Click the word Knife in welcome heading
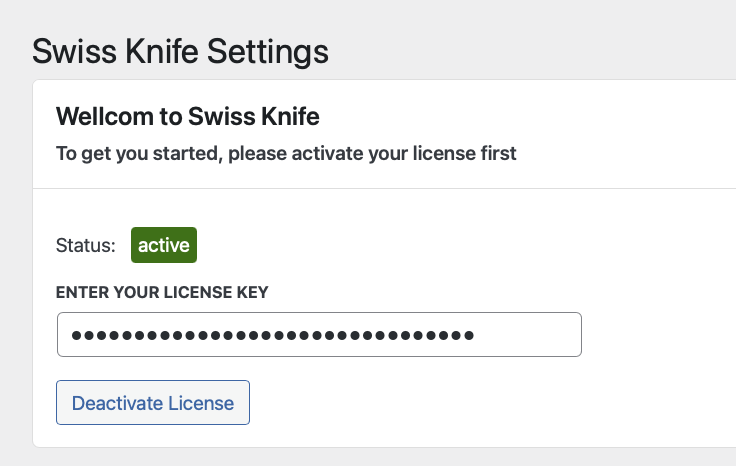Image resolution: width=736 pixels, height=466 pixels. tap(290, 116)
